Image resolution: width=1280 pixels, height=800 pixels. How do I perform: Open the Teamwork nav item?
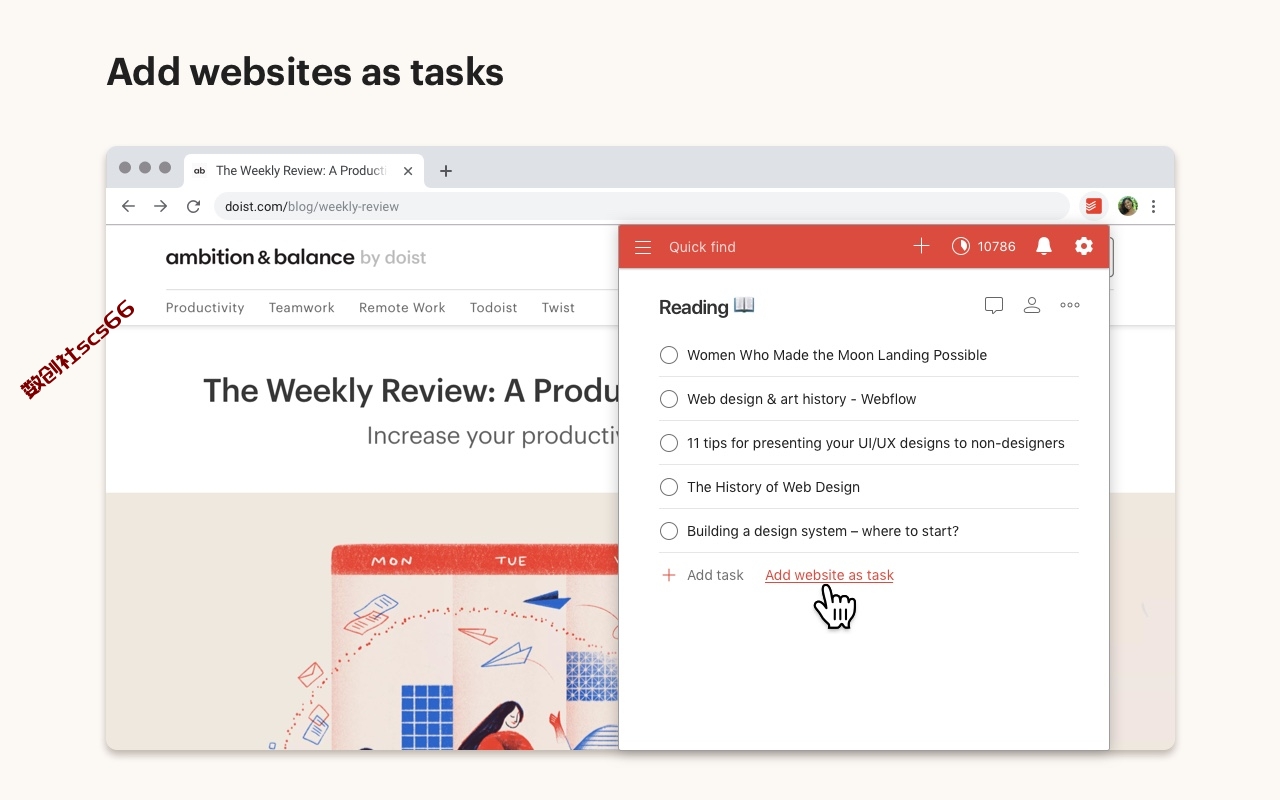(301, 308)
